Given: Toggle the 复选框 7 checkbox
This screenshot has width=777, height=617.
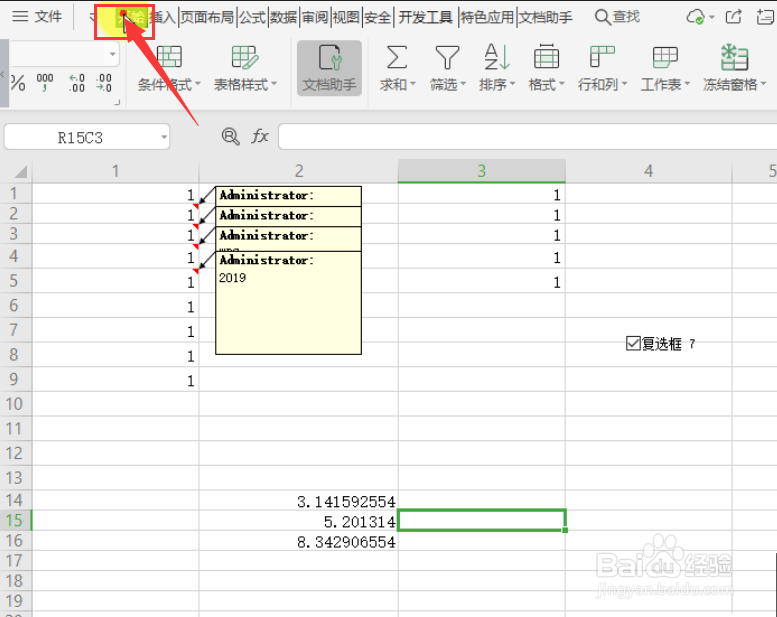Looking at the screenshot, I should tap(633, 343).
